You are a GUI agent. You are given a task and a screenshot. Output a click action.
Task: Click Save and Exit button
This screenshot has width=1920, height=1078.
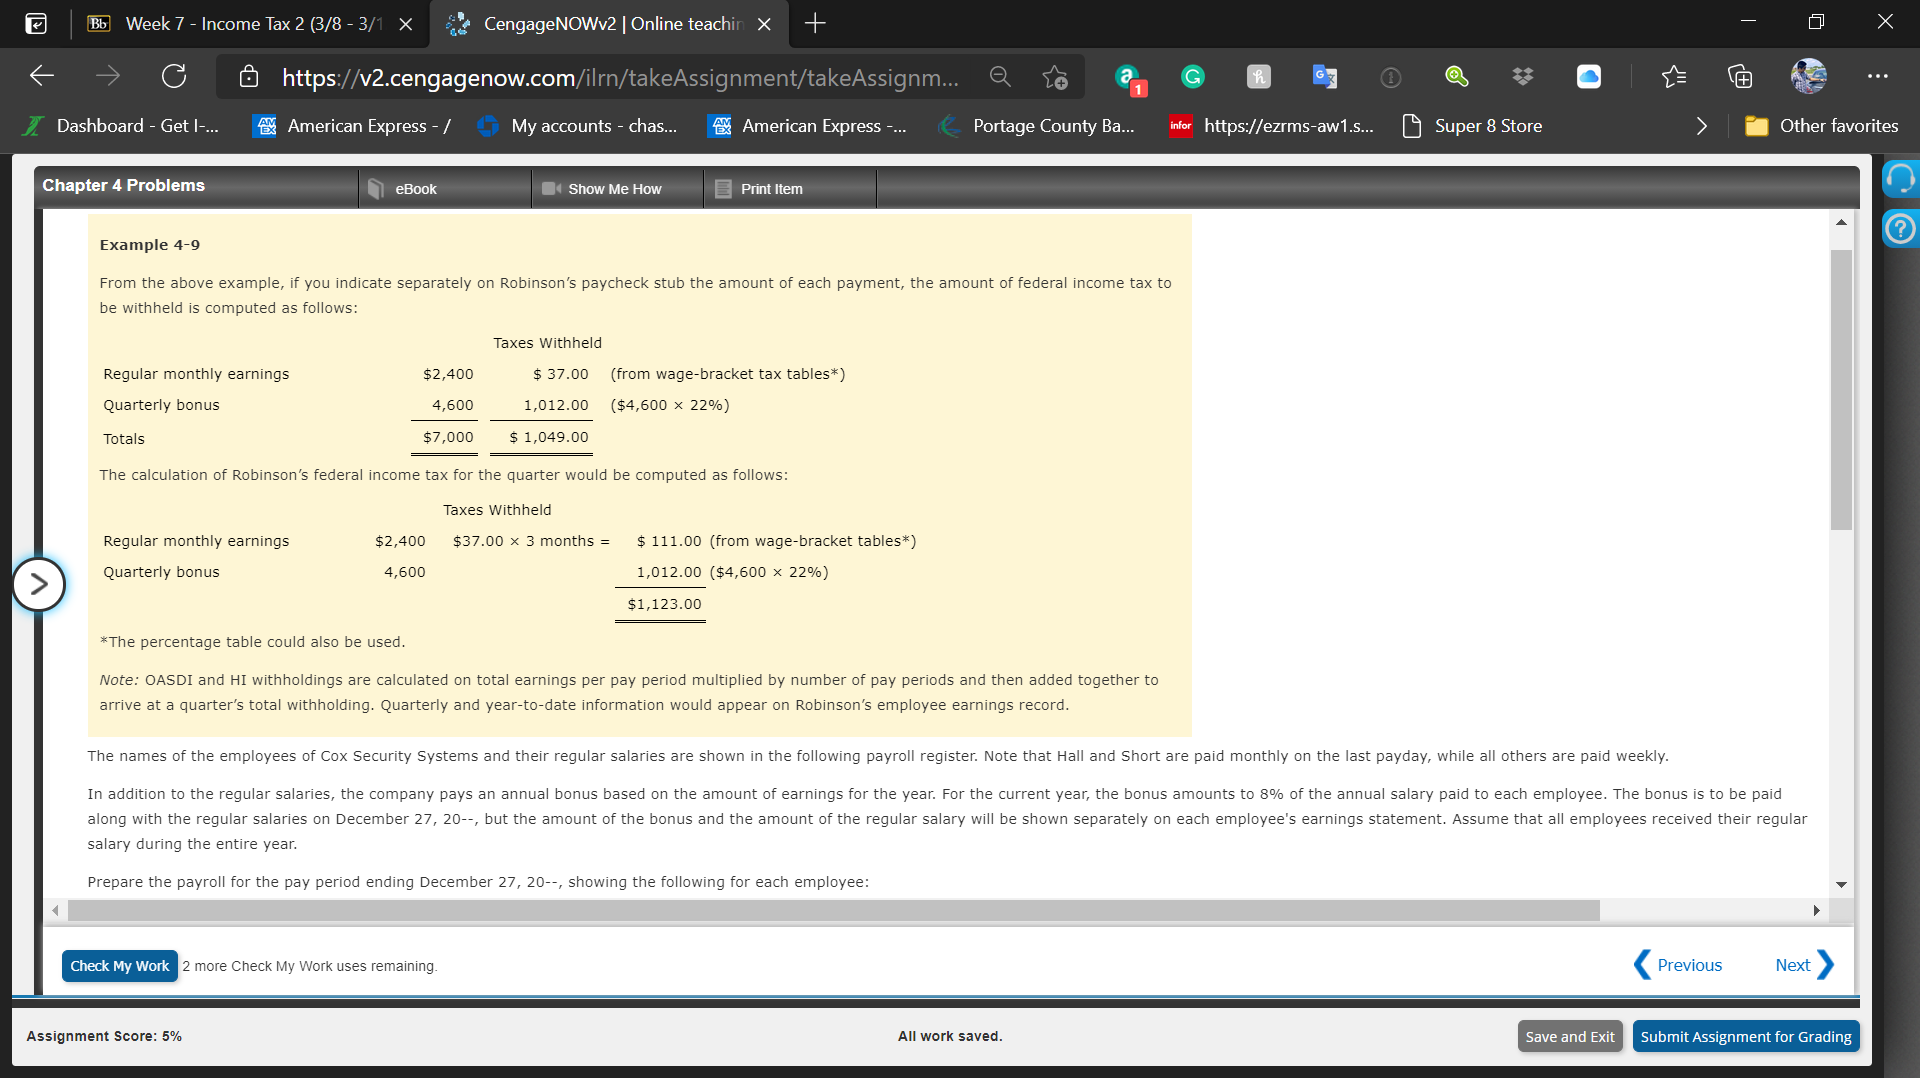(1570, 1037)
